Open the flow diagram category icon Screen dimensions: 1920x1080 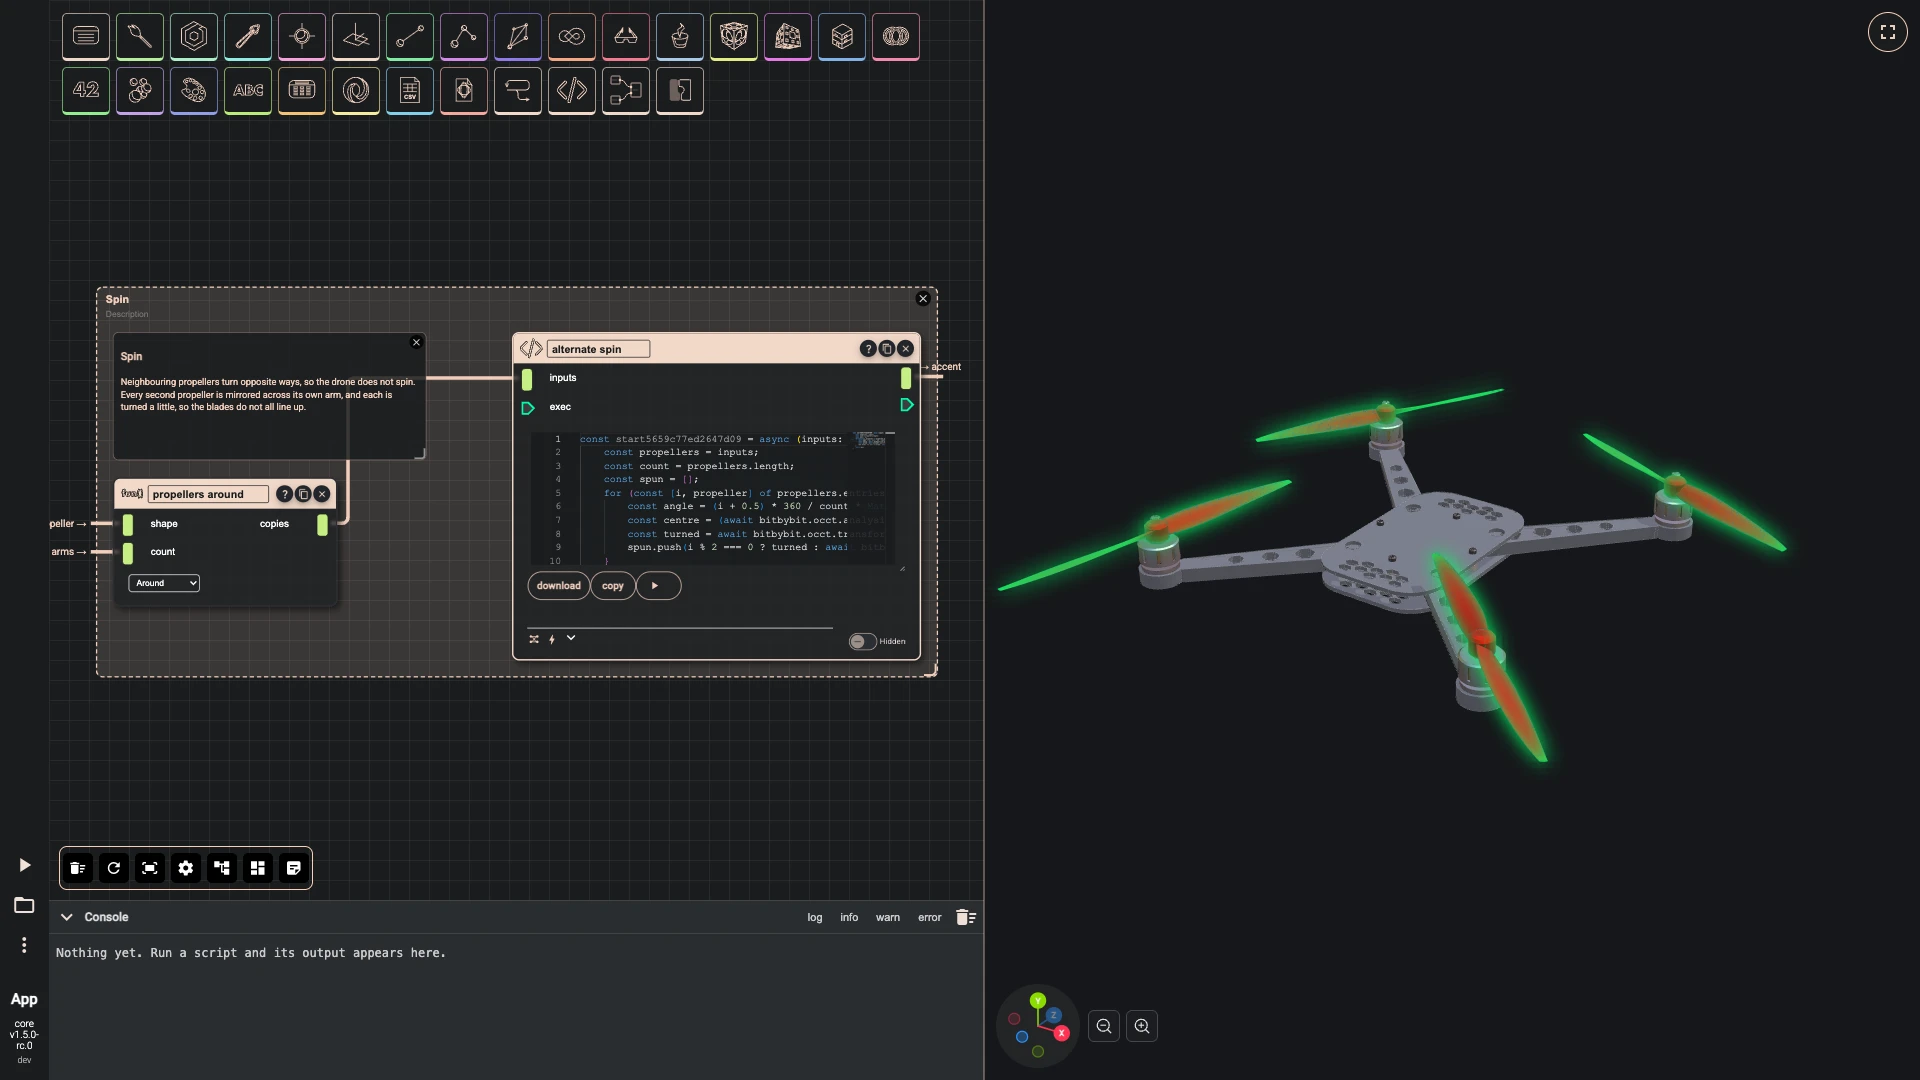click(626, 91)
